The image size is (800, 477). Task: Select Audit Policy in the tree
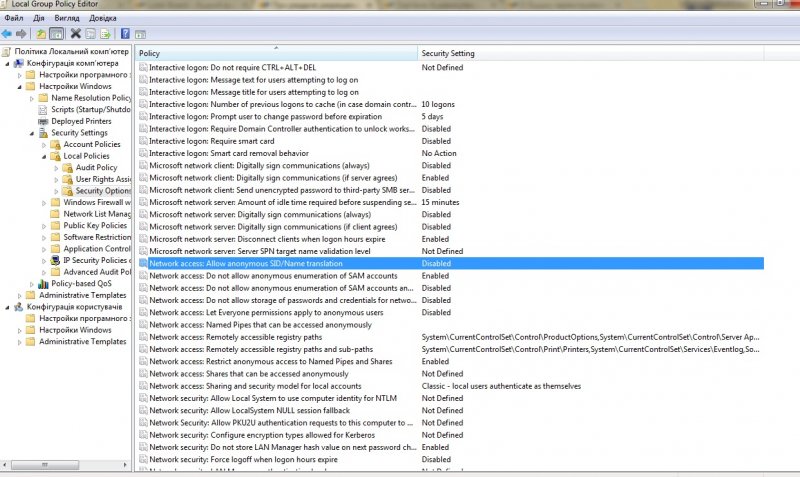(96, 167)
